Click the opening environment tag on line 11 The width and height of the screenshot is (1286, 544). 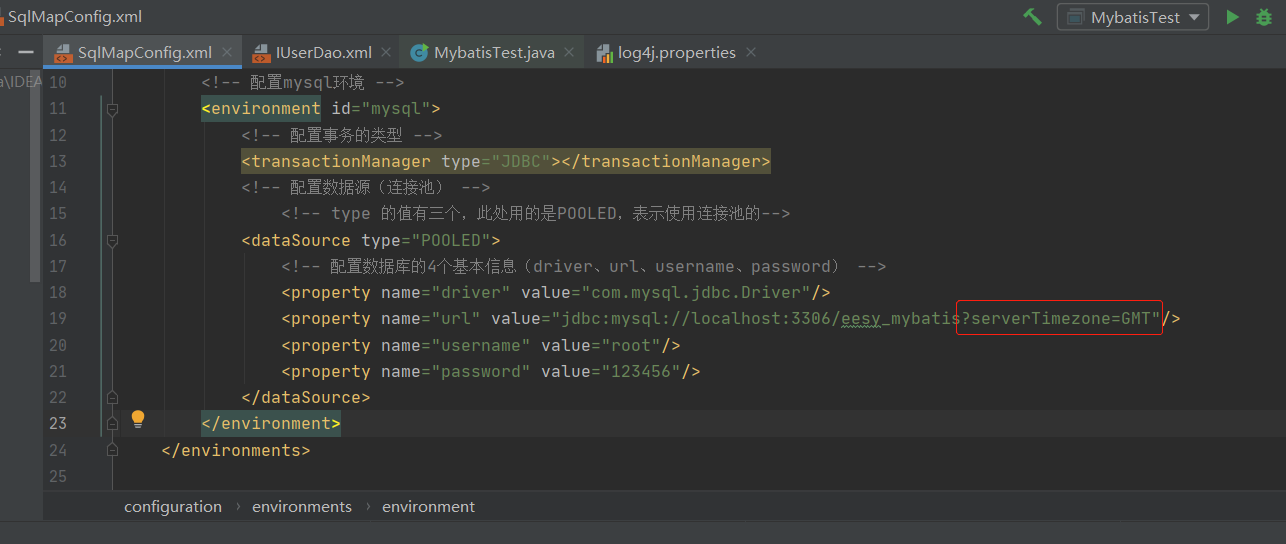261,109
